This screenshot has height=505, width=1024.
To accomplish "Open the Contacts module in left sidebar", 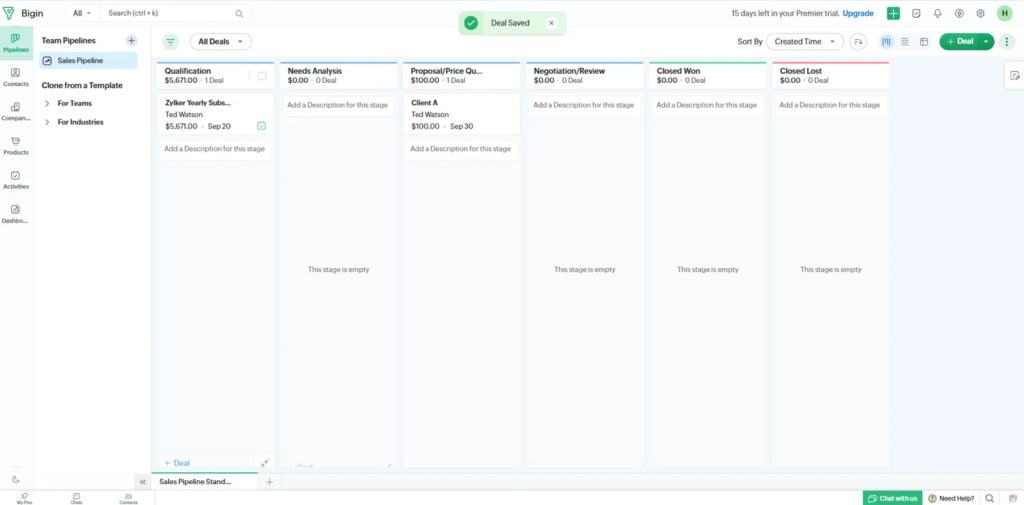I will point(16,77).
